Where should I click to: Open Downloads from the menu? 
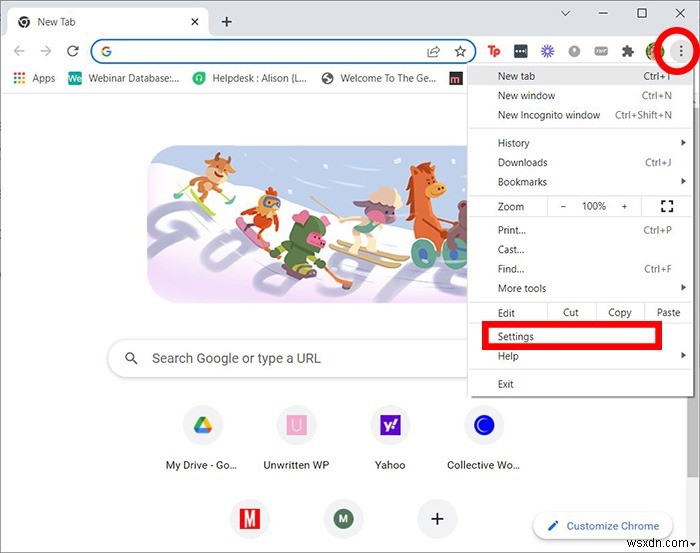point(580,162)
